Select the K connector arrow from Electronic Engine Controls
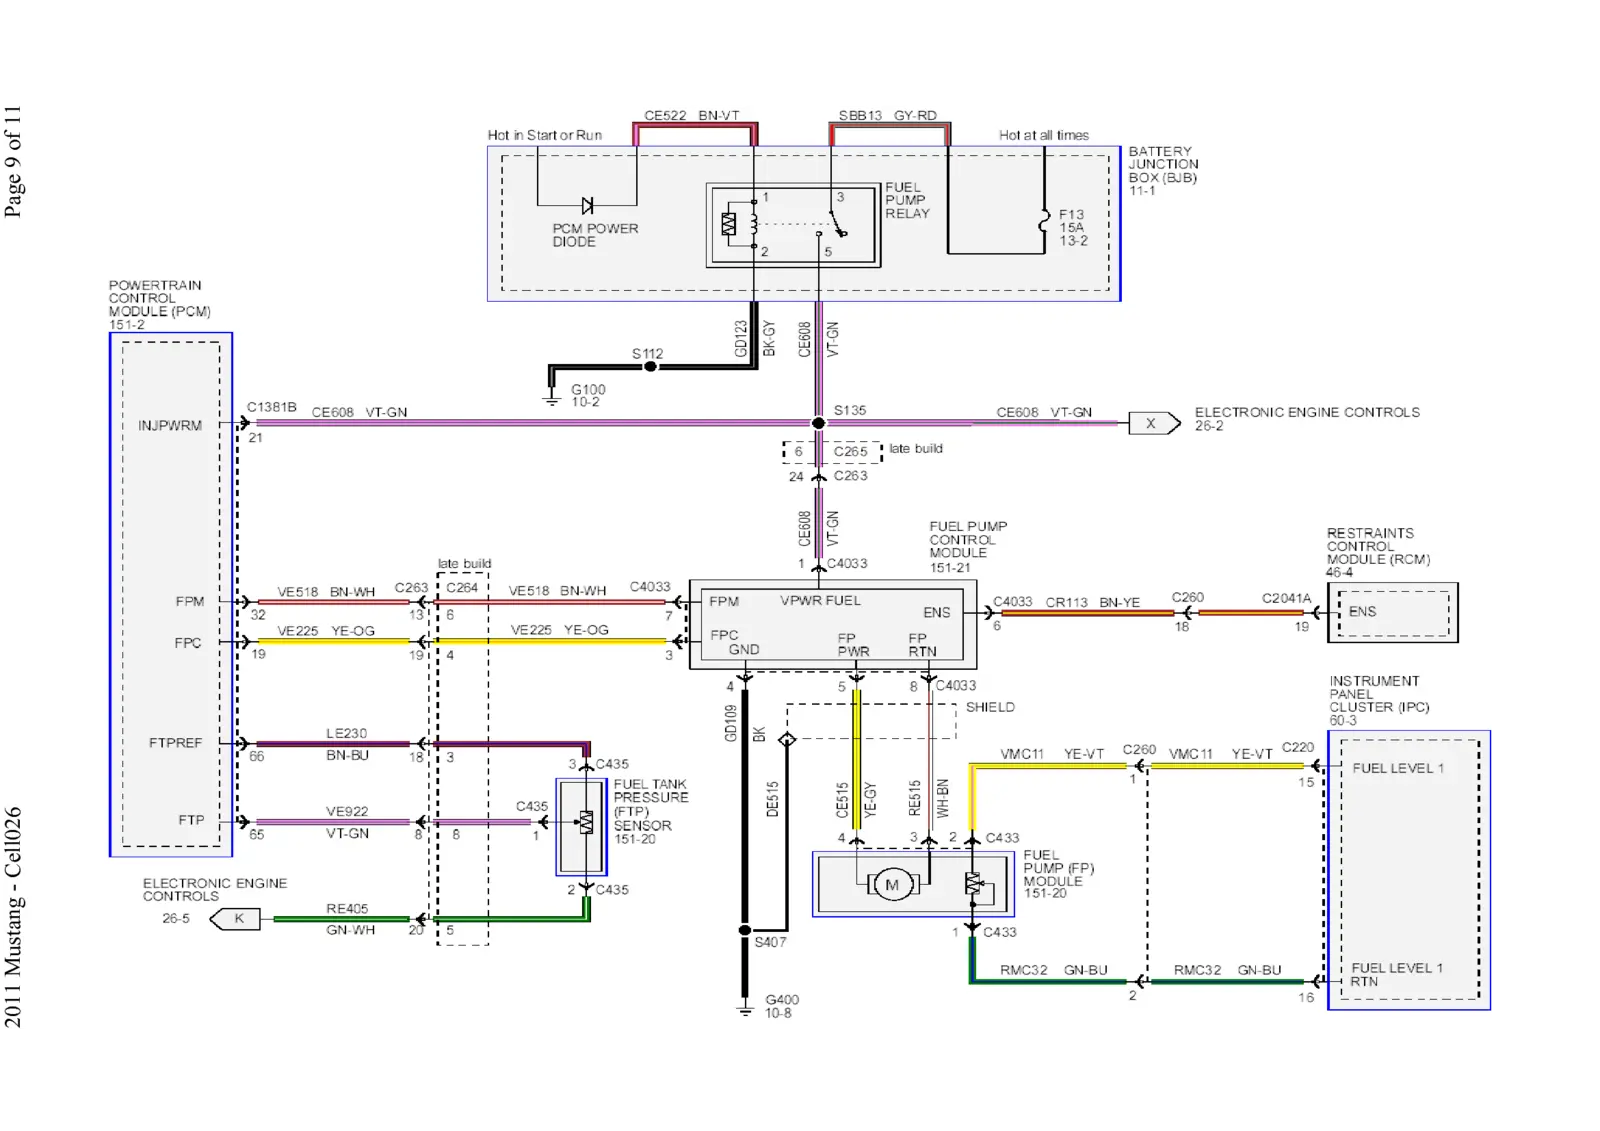The height and width of the screenshot is (1131, 1600). pyautogui.click(x=236, y=919)
